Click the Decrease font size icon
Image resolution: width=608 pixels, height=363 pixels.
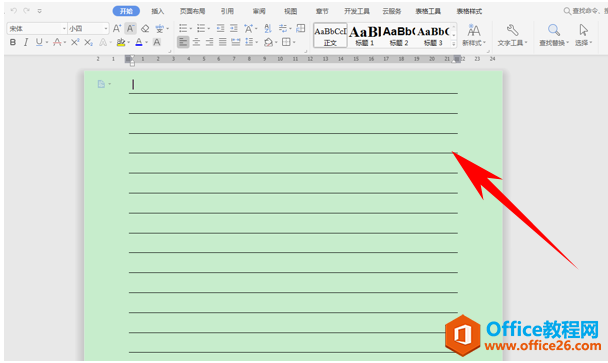[131, 28]
